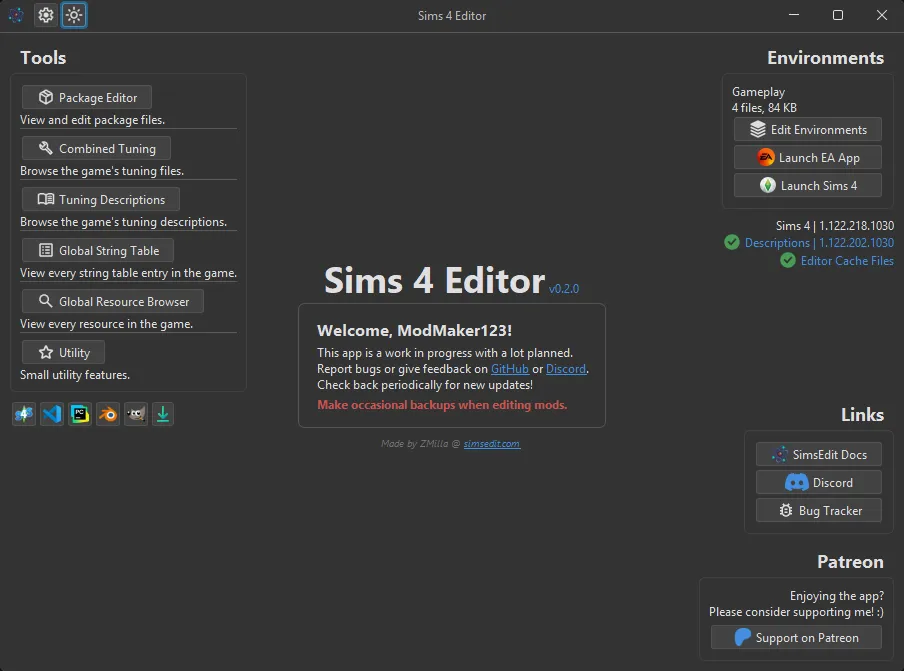Click the Sims 4 Editor logo icon
The image size is (904, 671).
pyautogui.click(x=16, y=15)
